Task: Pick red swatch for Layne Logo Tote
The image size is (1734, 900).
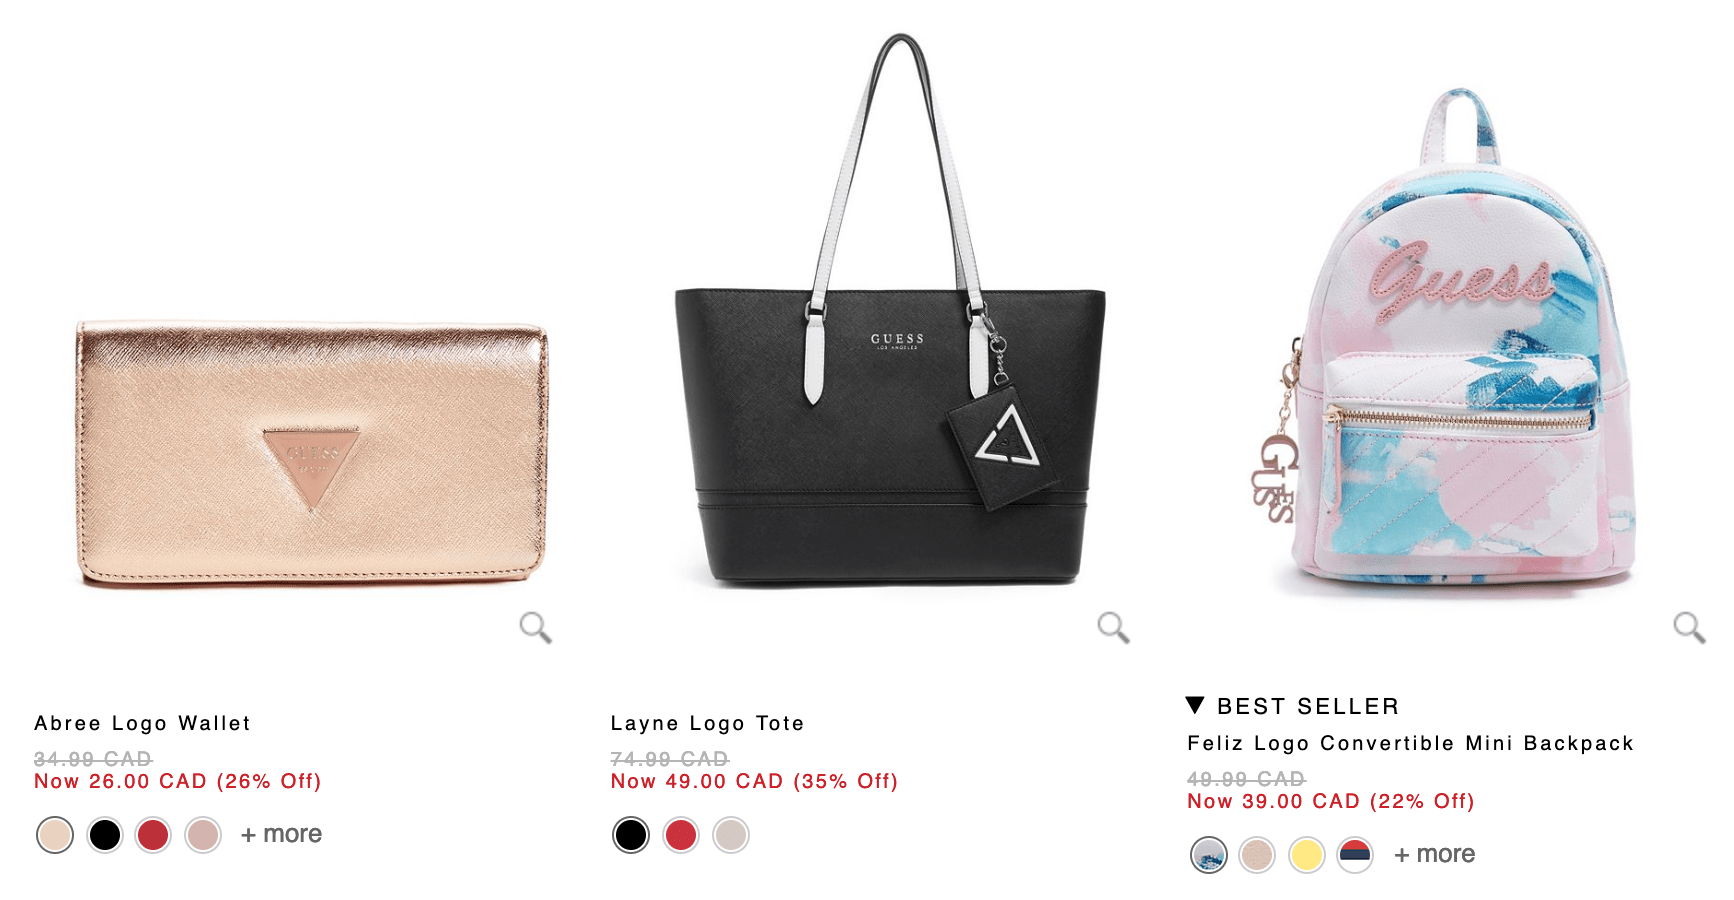Action: 681,835
